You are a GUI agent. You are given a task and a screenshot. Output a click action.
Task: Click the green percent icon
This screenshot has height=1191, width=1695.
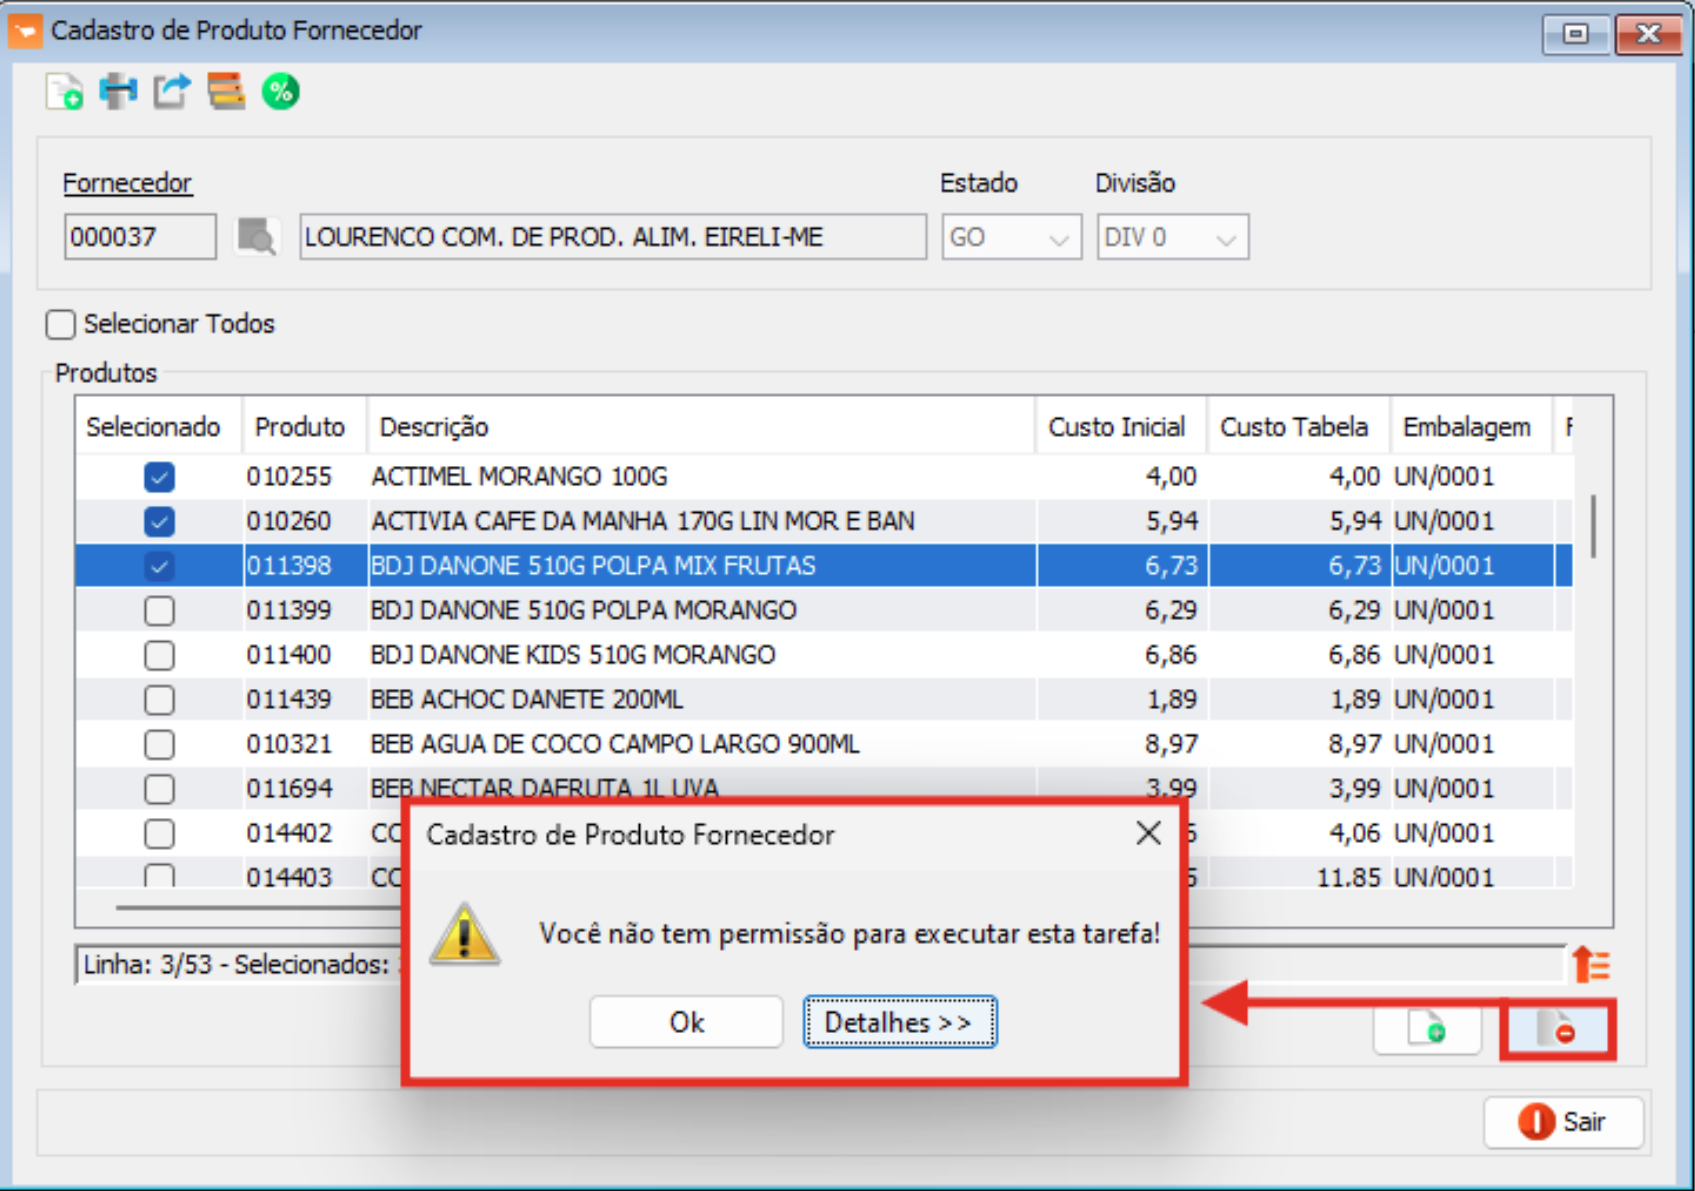click(281, 92)
